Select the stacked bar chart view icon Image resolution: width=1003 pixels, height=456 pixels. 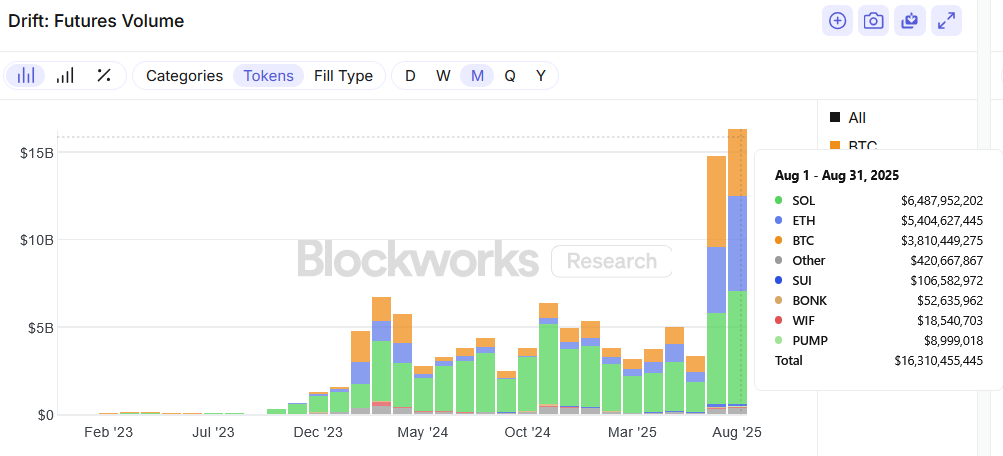click(x=26, y=75)
